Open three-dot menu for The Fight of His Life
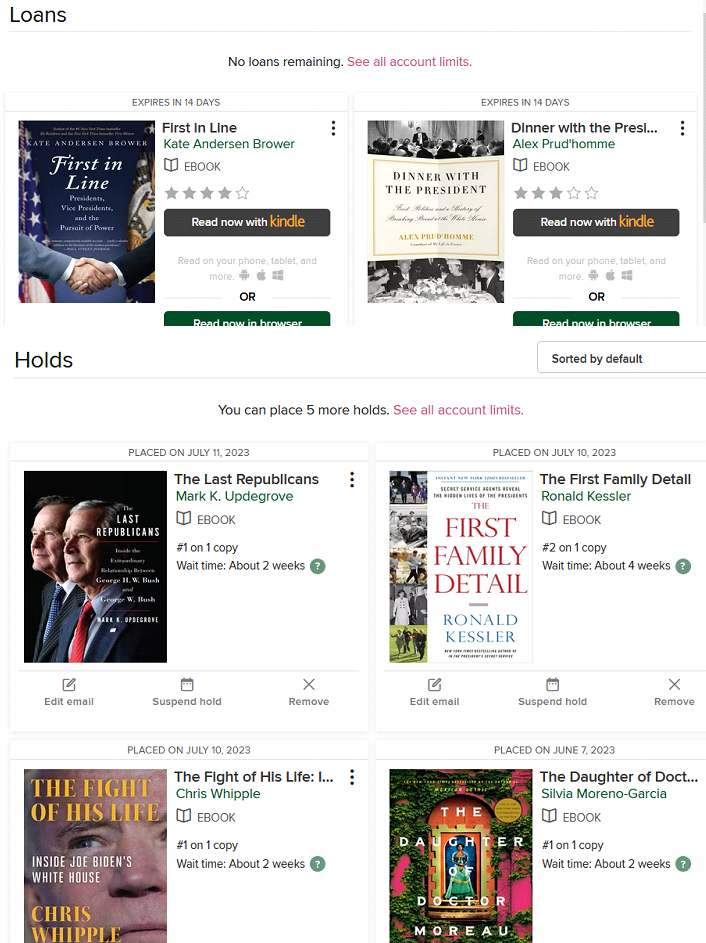 [352, 777]
